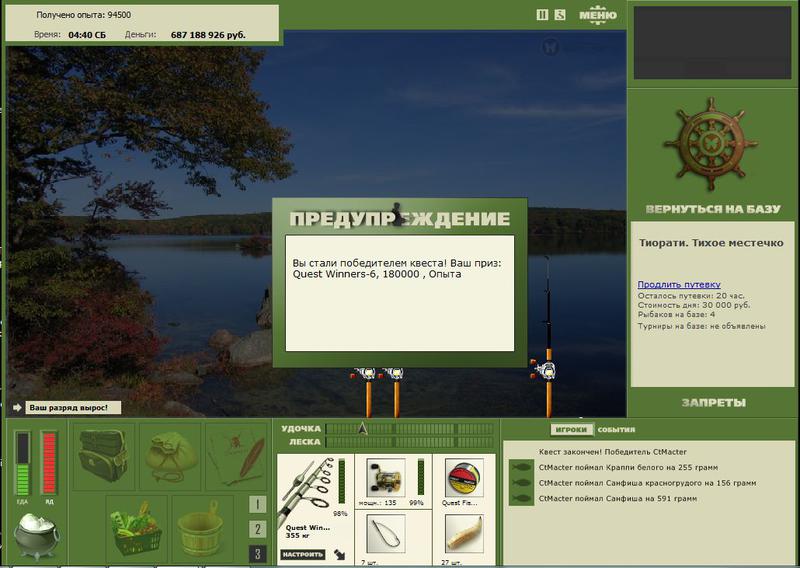
Task: Click the ЛЕСКА tension bar
Action: coord(410,442)
